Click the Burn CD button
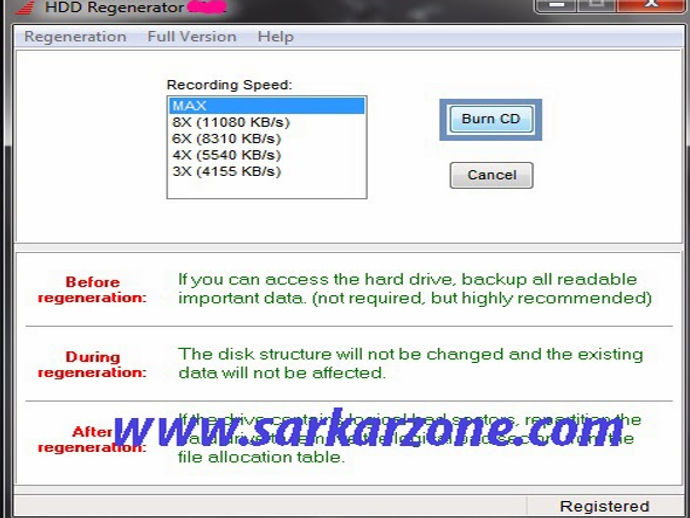 (491, 119)
